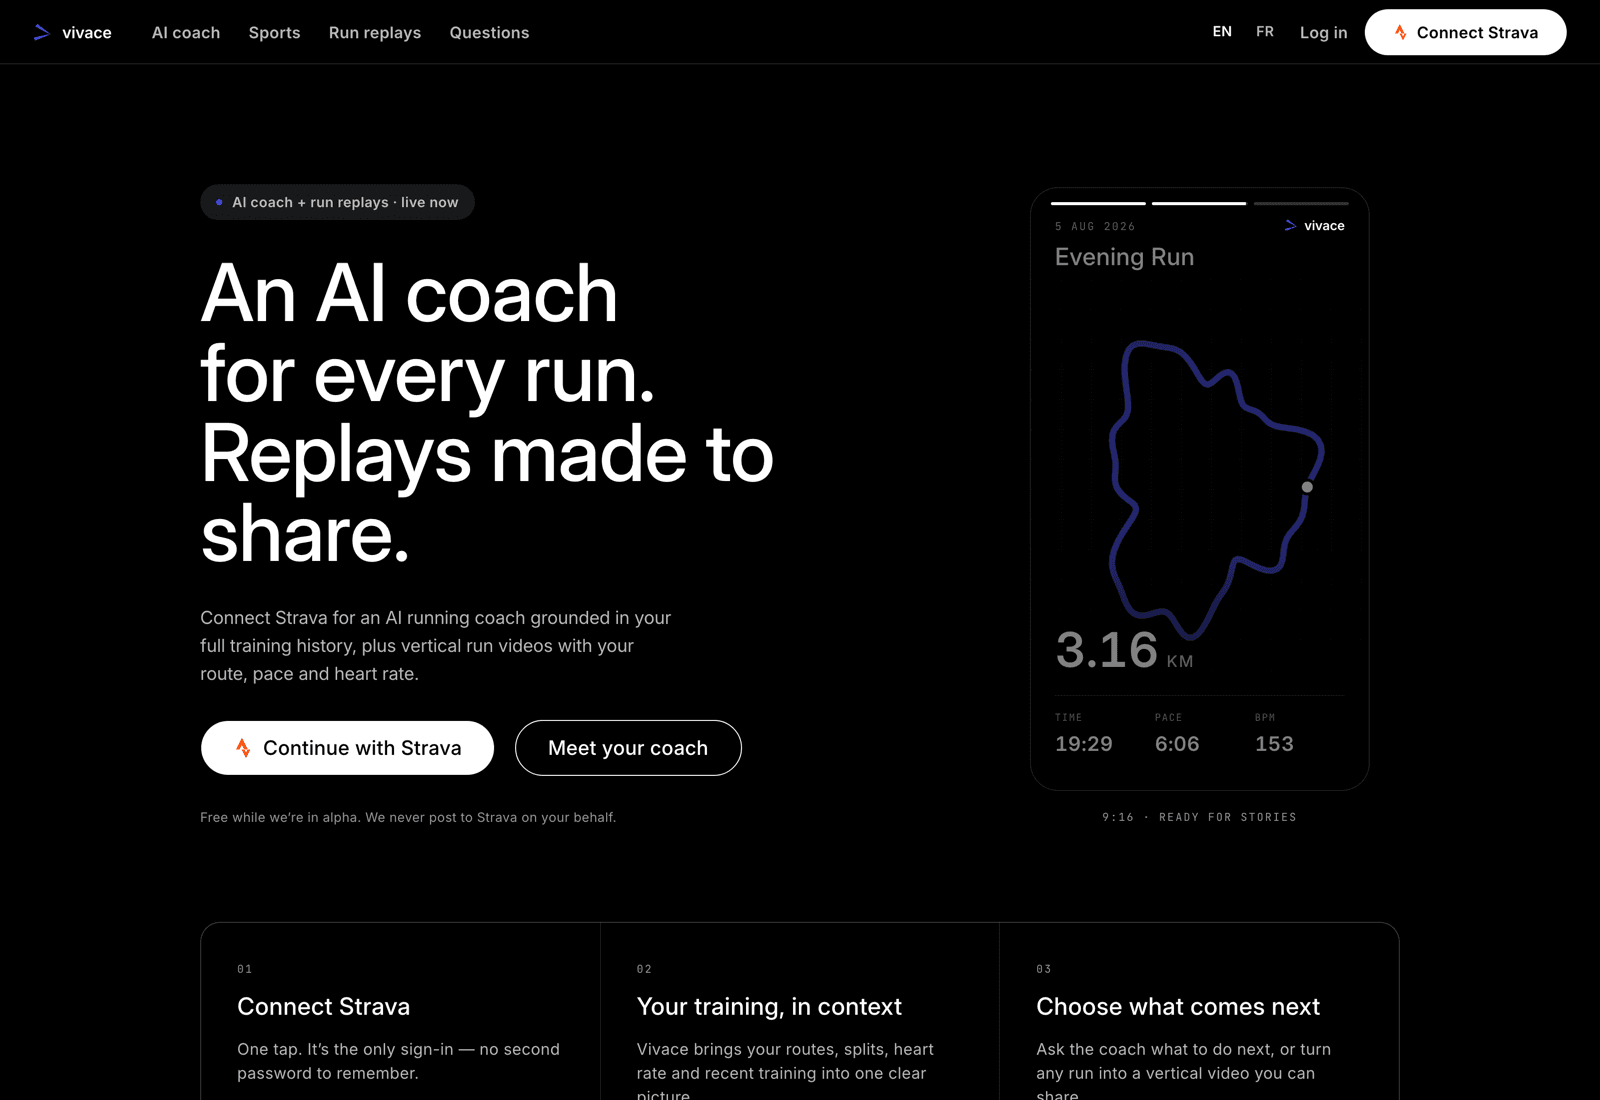The image size is (1600, 1100).
Task: Click the Log in link
Action: [1323, 33]
